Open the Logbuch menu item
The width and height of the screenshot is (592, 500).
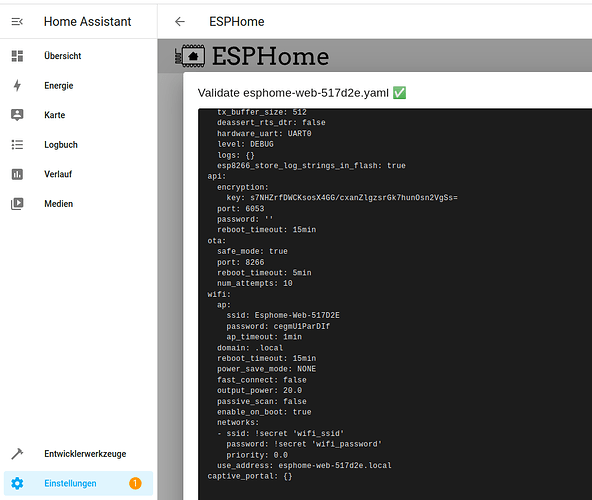[79, 145]
